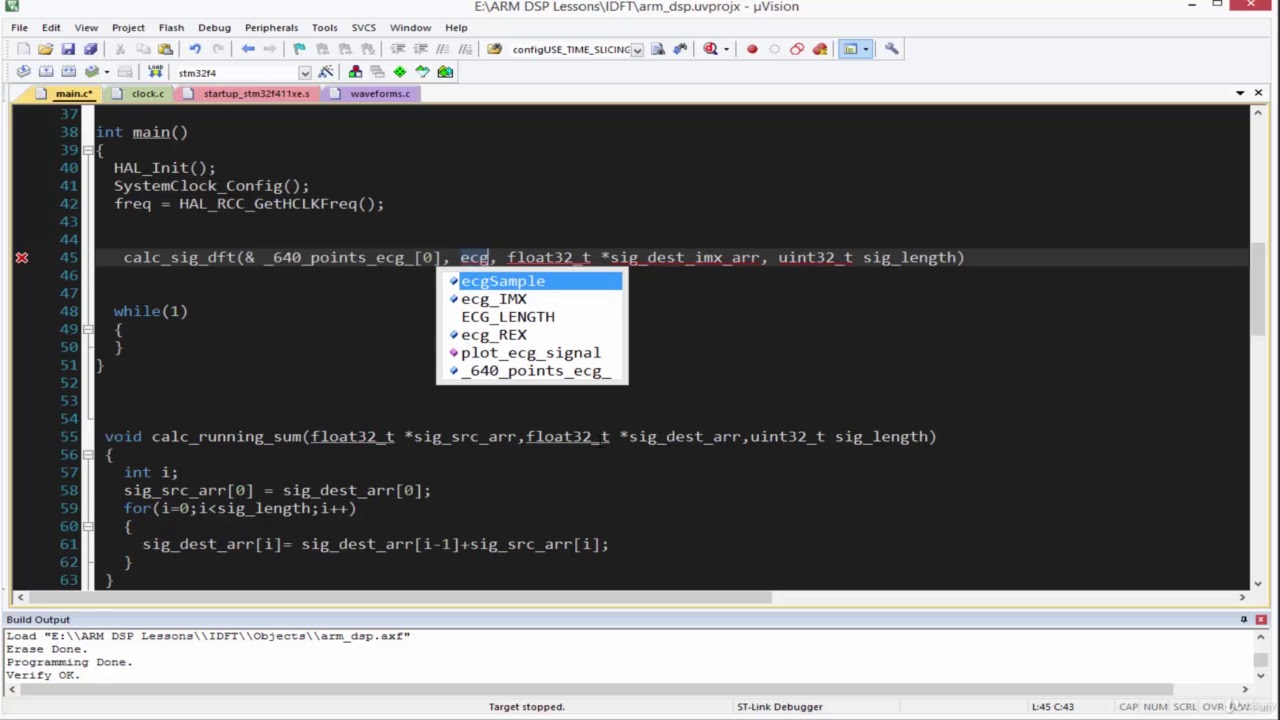Open Find in Files icon
This screenshot has height=720, width=1280.
click(x=494, y=49)
